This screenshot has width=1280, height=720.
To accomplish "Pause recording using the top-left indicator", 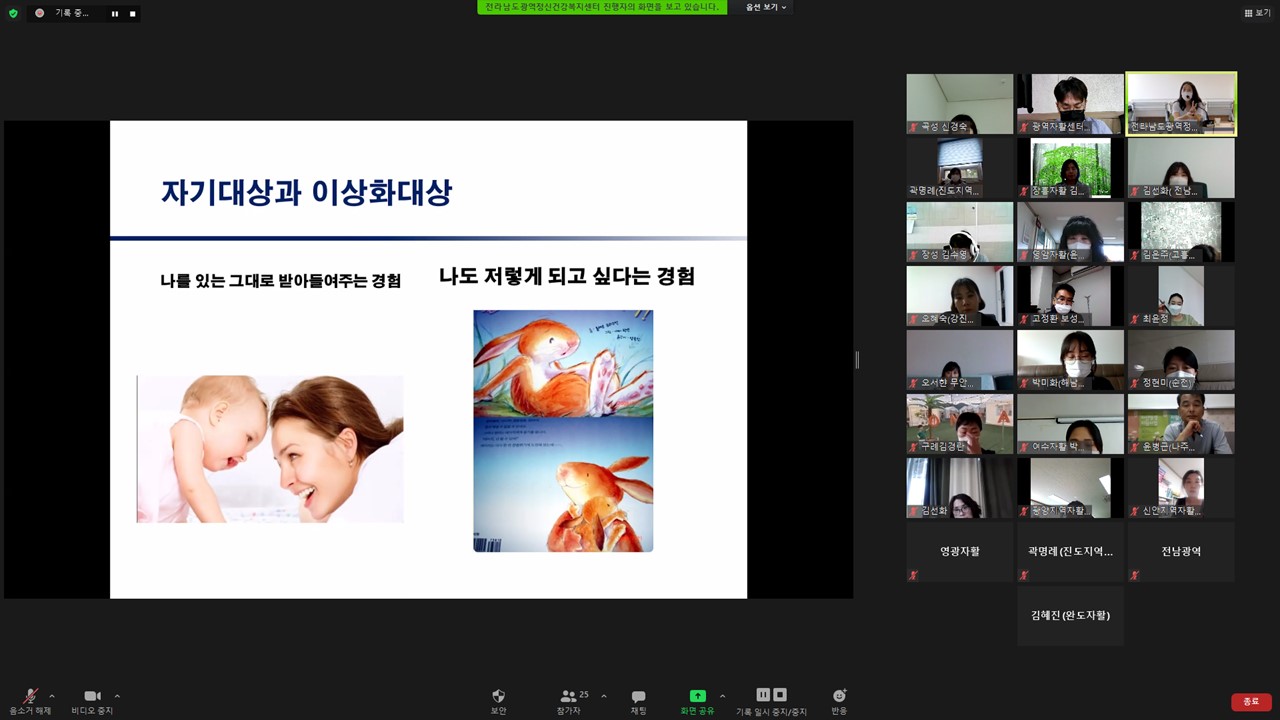I will [114, 14].
